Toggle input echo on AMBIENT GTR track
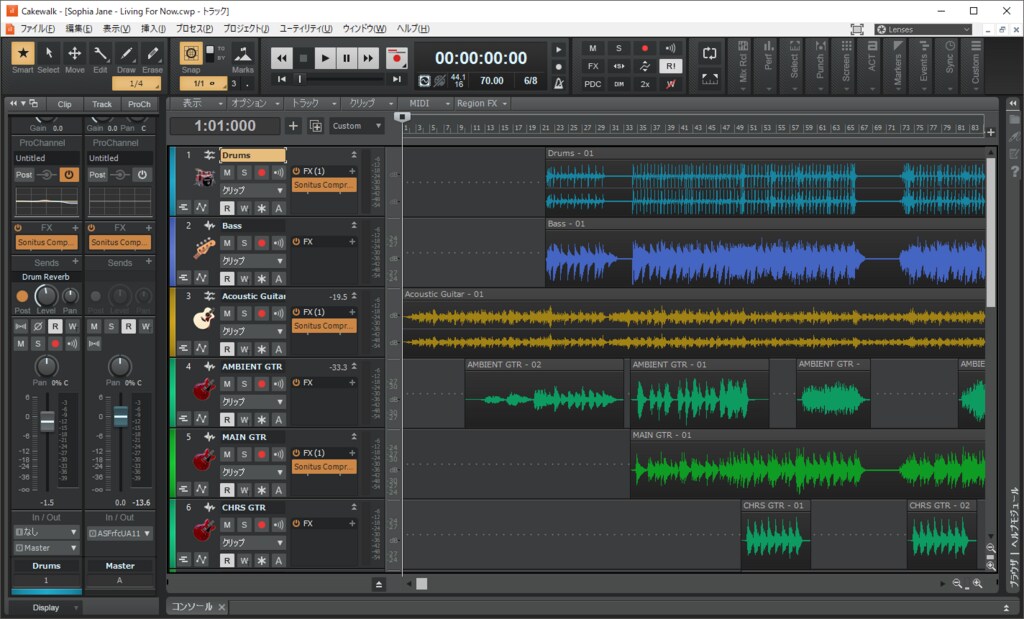This screenshot has height=619, width=1024. click(279, 384)
